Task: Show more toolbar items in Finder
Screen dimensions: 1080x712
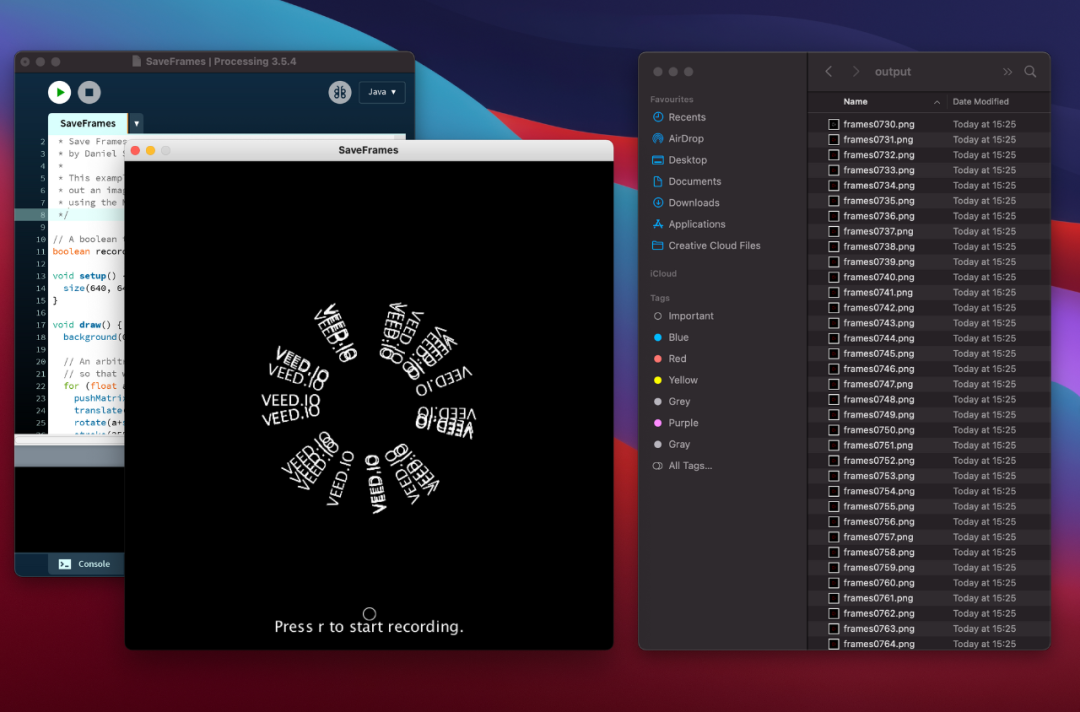Action: click(x=1007, y=72)
